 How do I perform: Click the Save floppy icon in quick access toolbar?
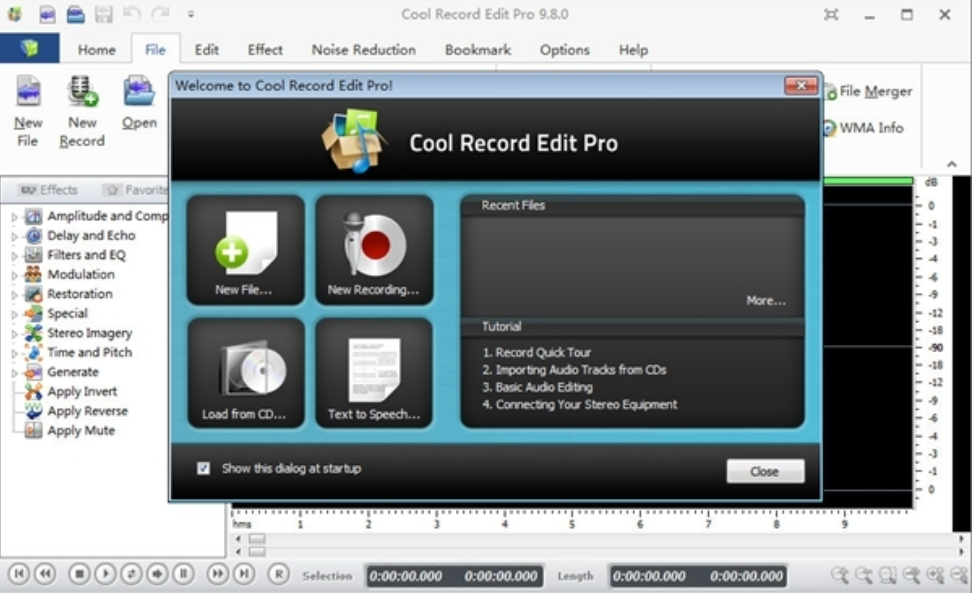104,14
